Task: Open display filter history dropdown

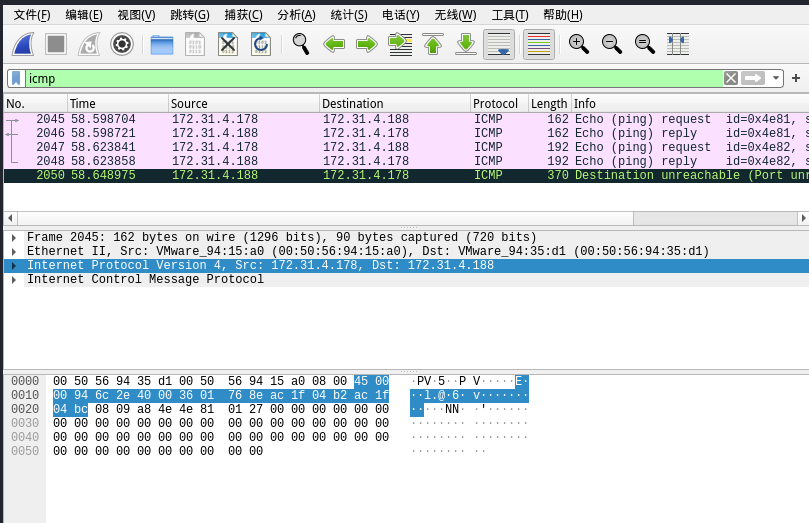Action: [775, 78]
